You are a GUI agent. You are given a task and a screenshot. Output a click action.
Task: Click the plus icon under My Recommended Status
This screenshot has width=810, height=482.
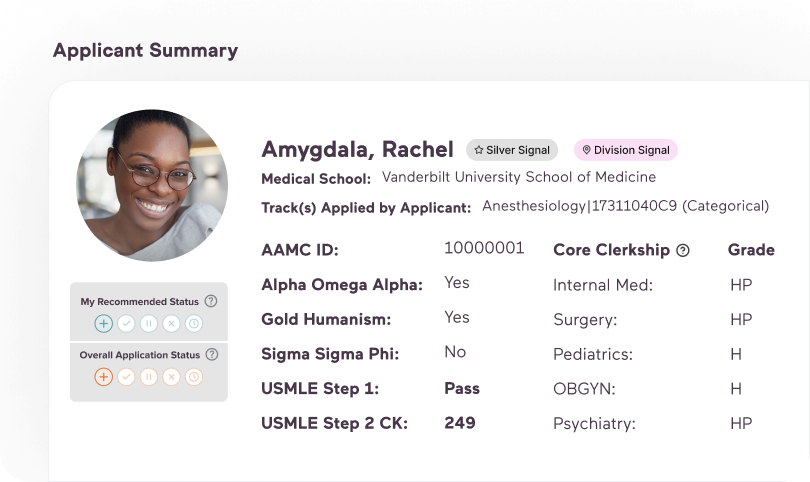104,323
